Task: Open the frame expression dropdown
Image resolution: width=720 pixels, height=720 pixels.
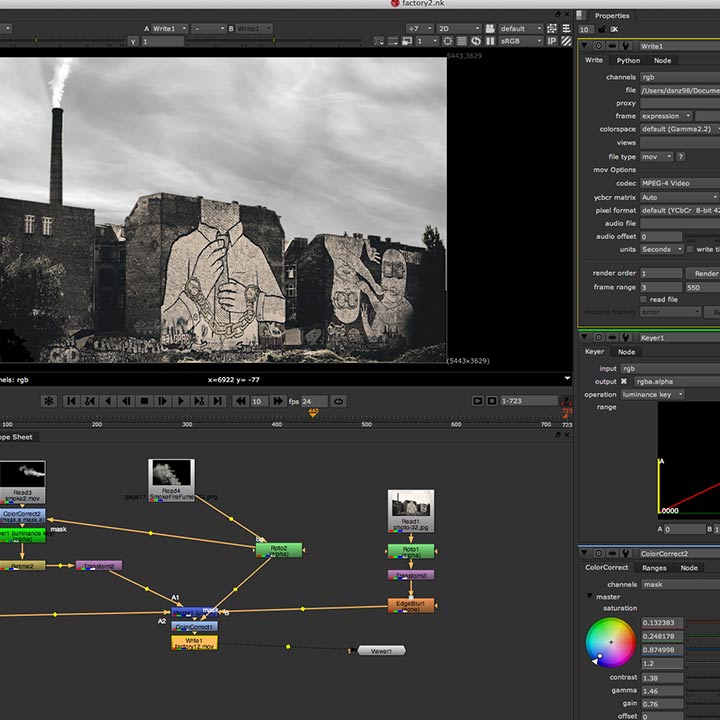Action: [x=666, y=116]
